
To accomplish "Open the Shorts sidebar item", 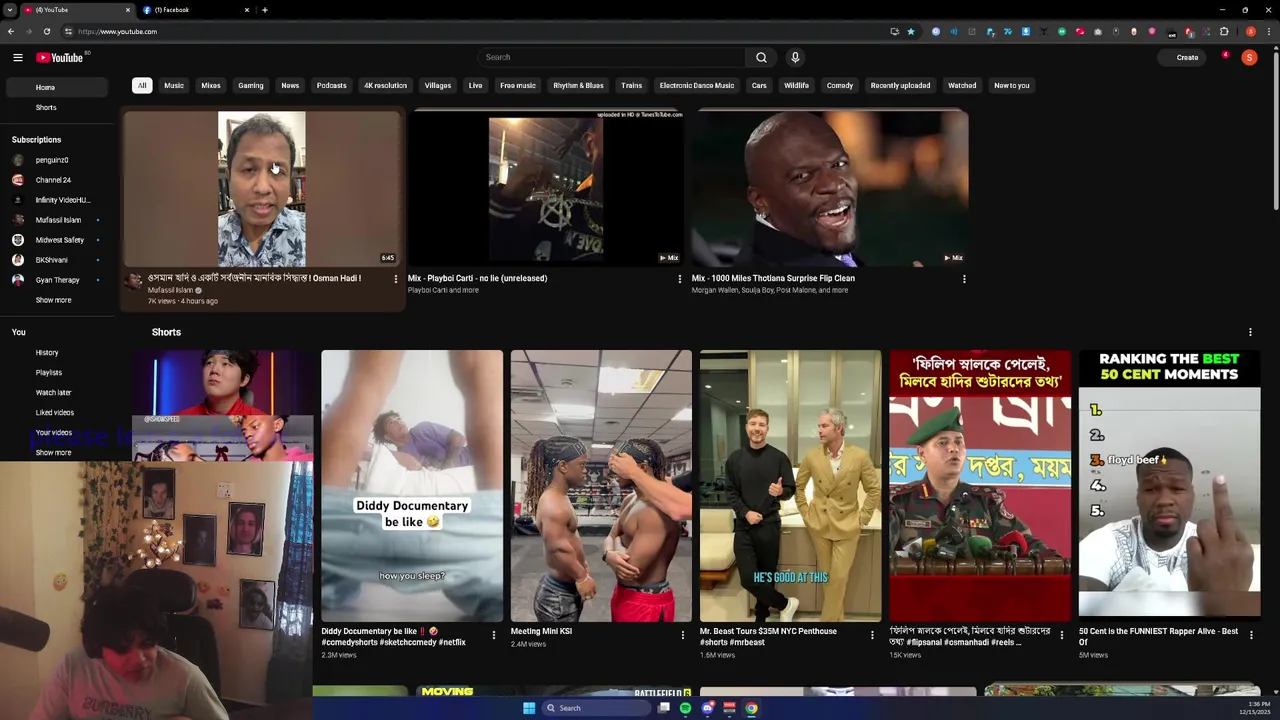I will (x=46, y=107).
